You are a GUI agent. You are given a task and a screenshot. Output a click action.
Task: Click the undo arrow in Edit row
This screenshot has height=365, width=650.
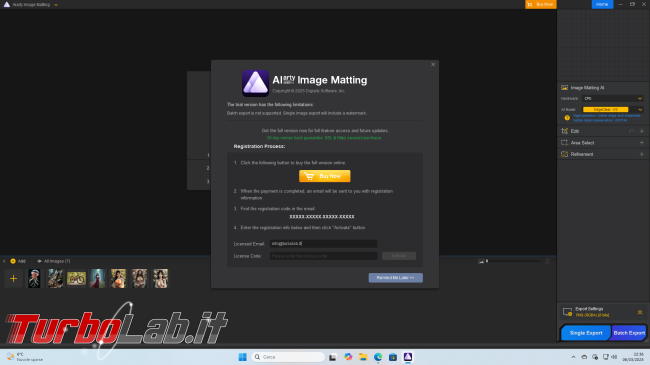(x=631, y=131)
